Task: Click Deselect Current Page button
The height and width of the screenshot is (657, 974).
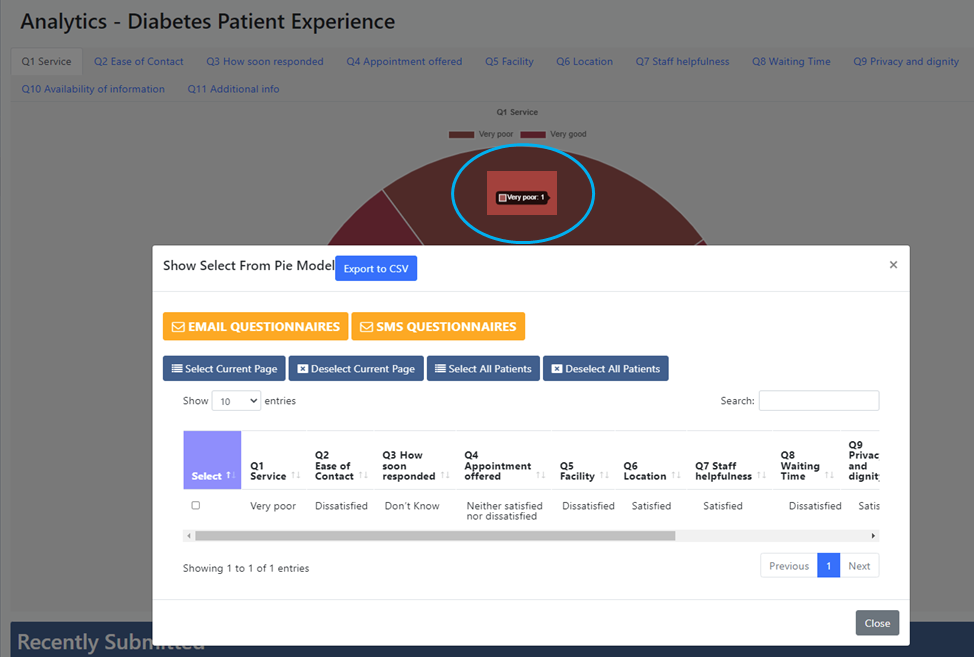Action: [x=356, y=369]
